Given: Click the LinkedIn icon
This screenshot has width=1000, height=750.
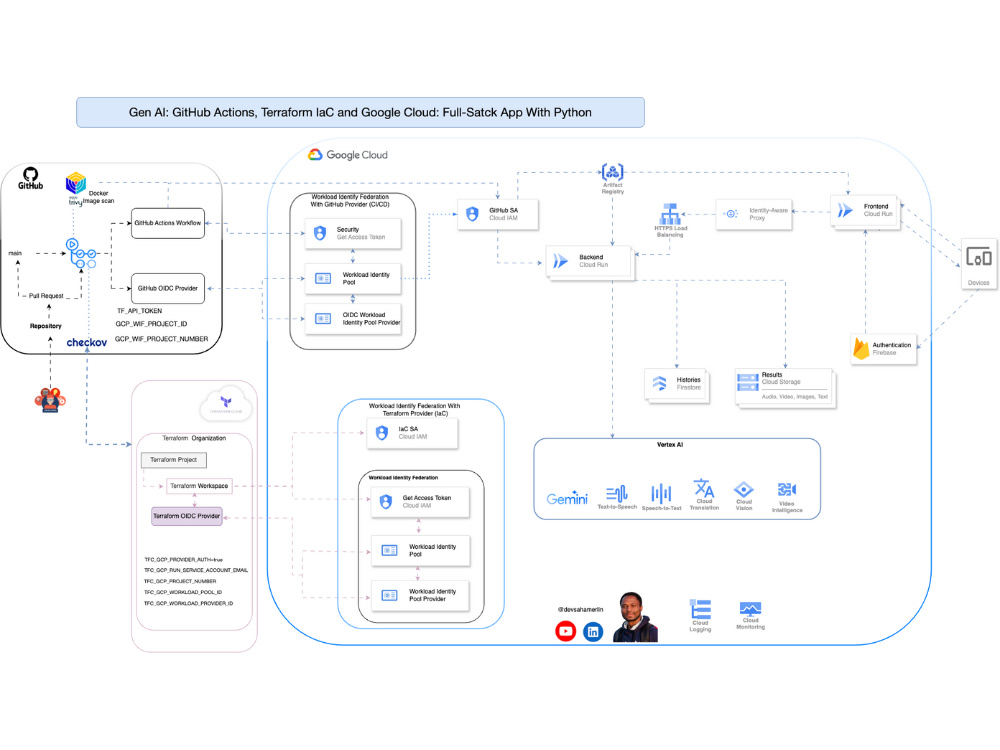Looking at the screenshot, I should point(593,631).
